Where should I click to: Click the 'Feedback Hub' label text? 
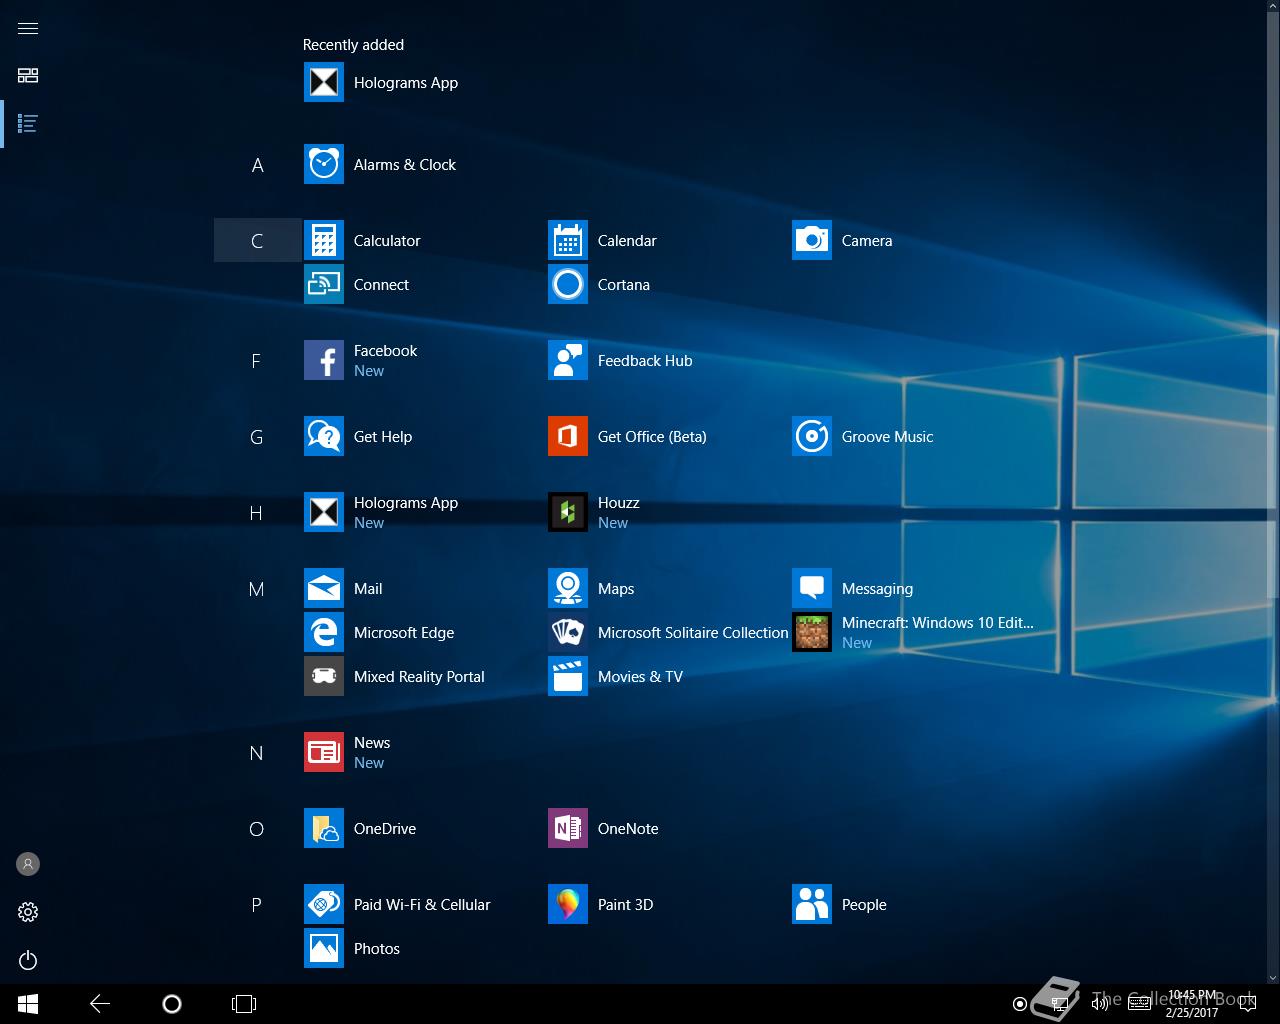pos(645,361)
